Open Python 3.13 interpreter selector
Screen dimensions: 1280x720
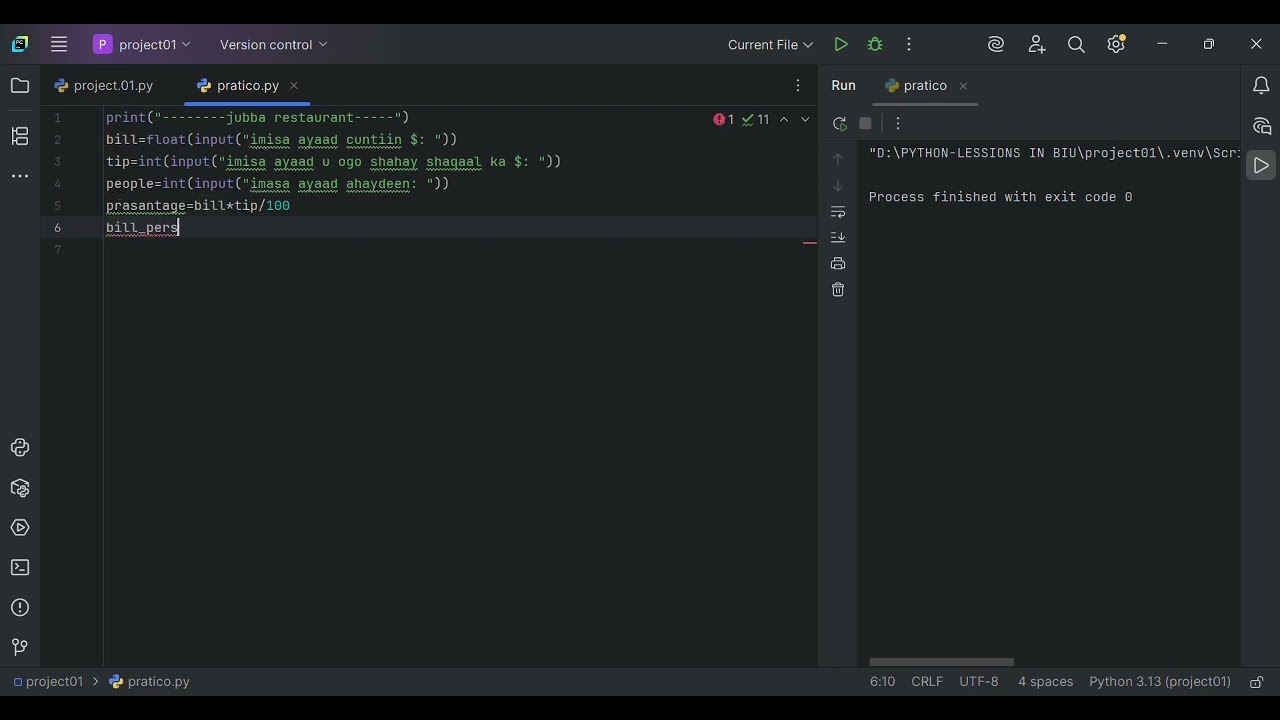coord(1160,682)
